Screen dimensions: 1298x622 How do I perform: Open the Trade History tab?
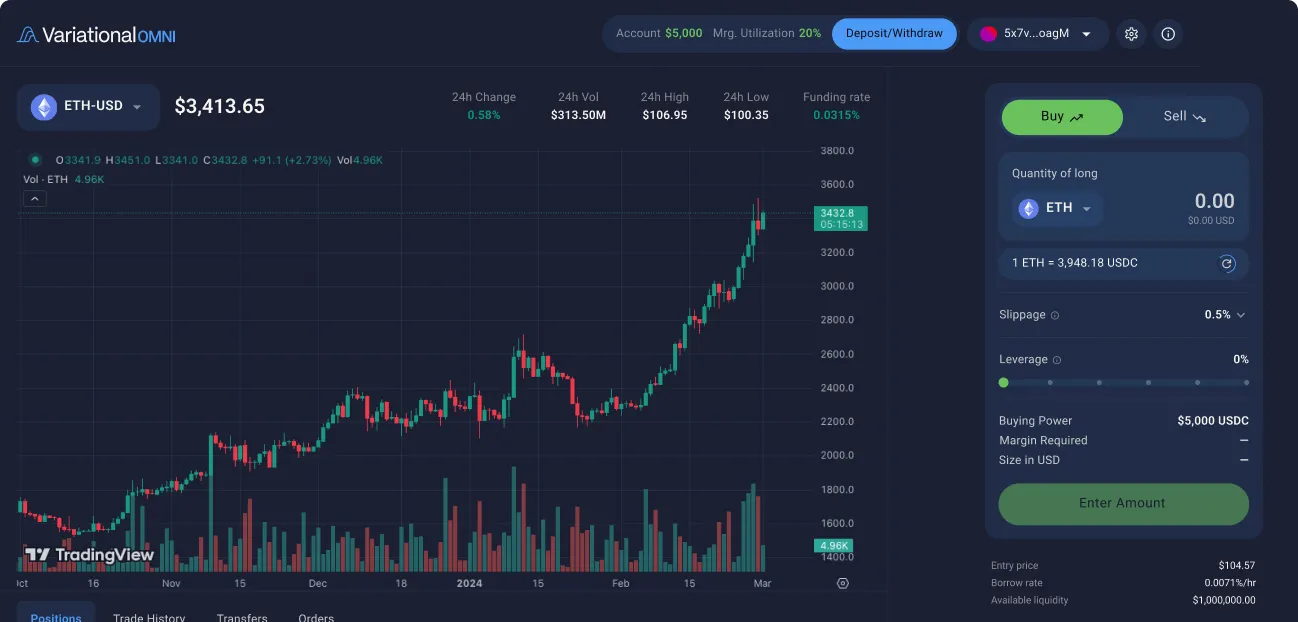pyautogui.click(x=149, y=617)
